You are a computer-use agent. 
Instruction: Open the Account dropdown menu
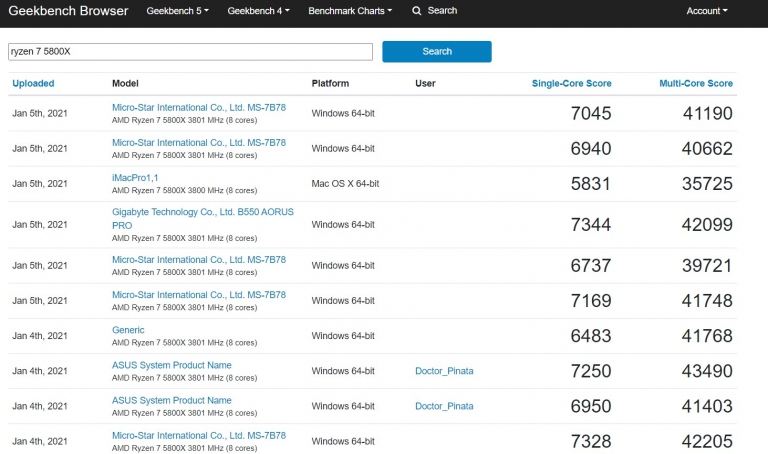point(707,11)
